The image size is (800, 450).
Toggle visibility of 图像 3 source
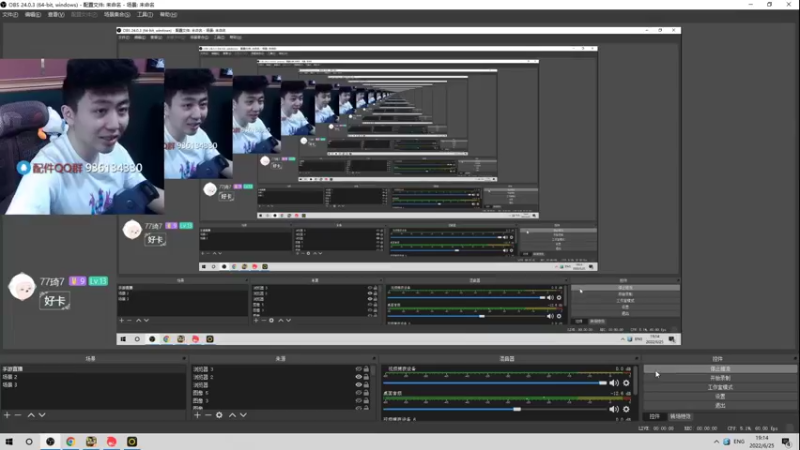click(x=359, y=401)
